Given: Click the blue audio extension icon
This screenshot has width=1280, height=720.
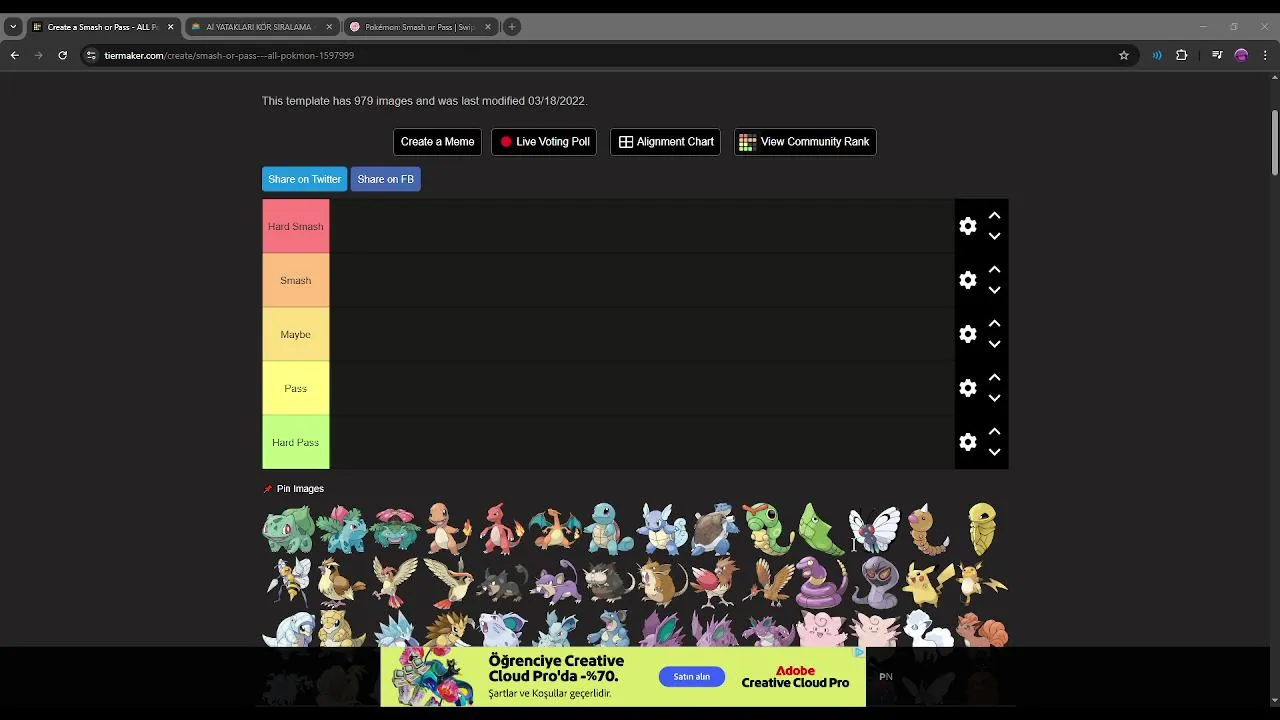Looking at the screenshot, I should click(1157, 55).
